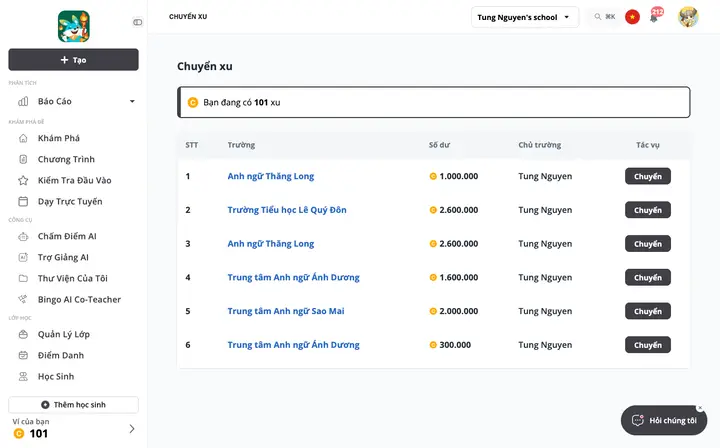The width and height of the screenshot is (720, 448).
Task: Open notifications bell icon
Action: 654,18
